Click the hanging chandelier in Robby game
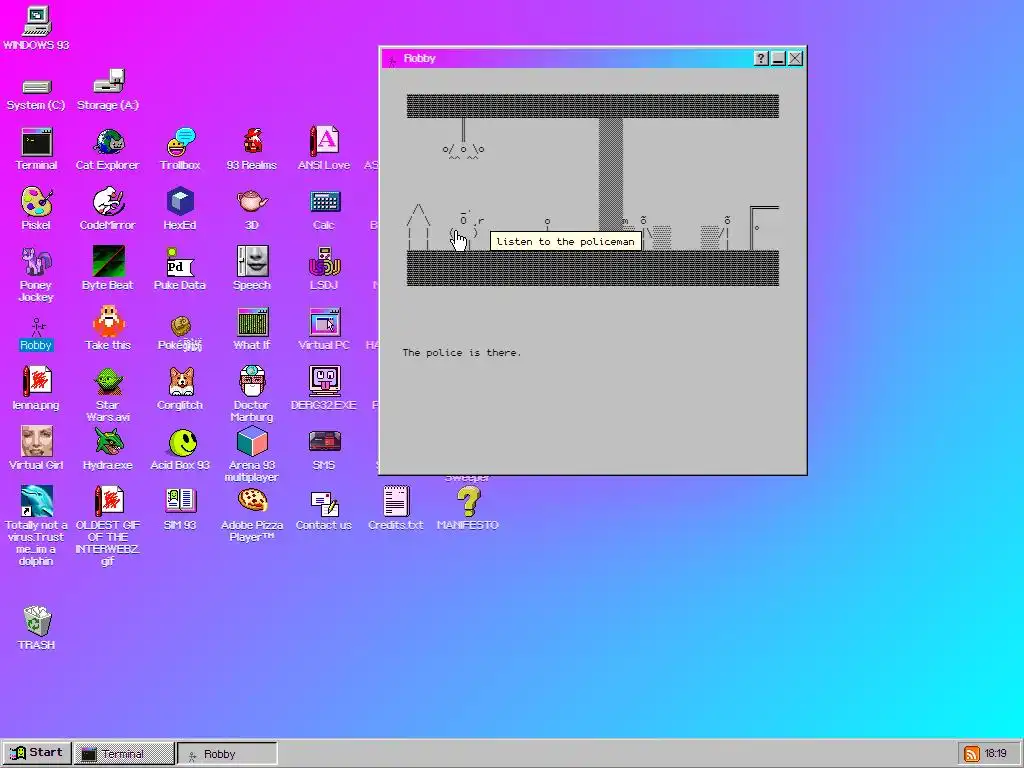 [463, 140]
